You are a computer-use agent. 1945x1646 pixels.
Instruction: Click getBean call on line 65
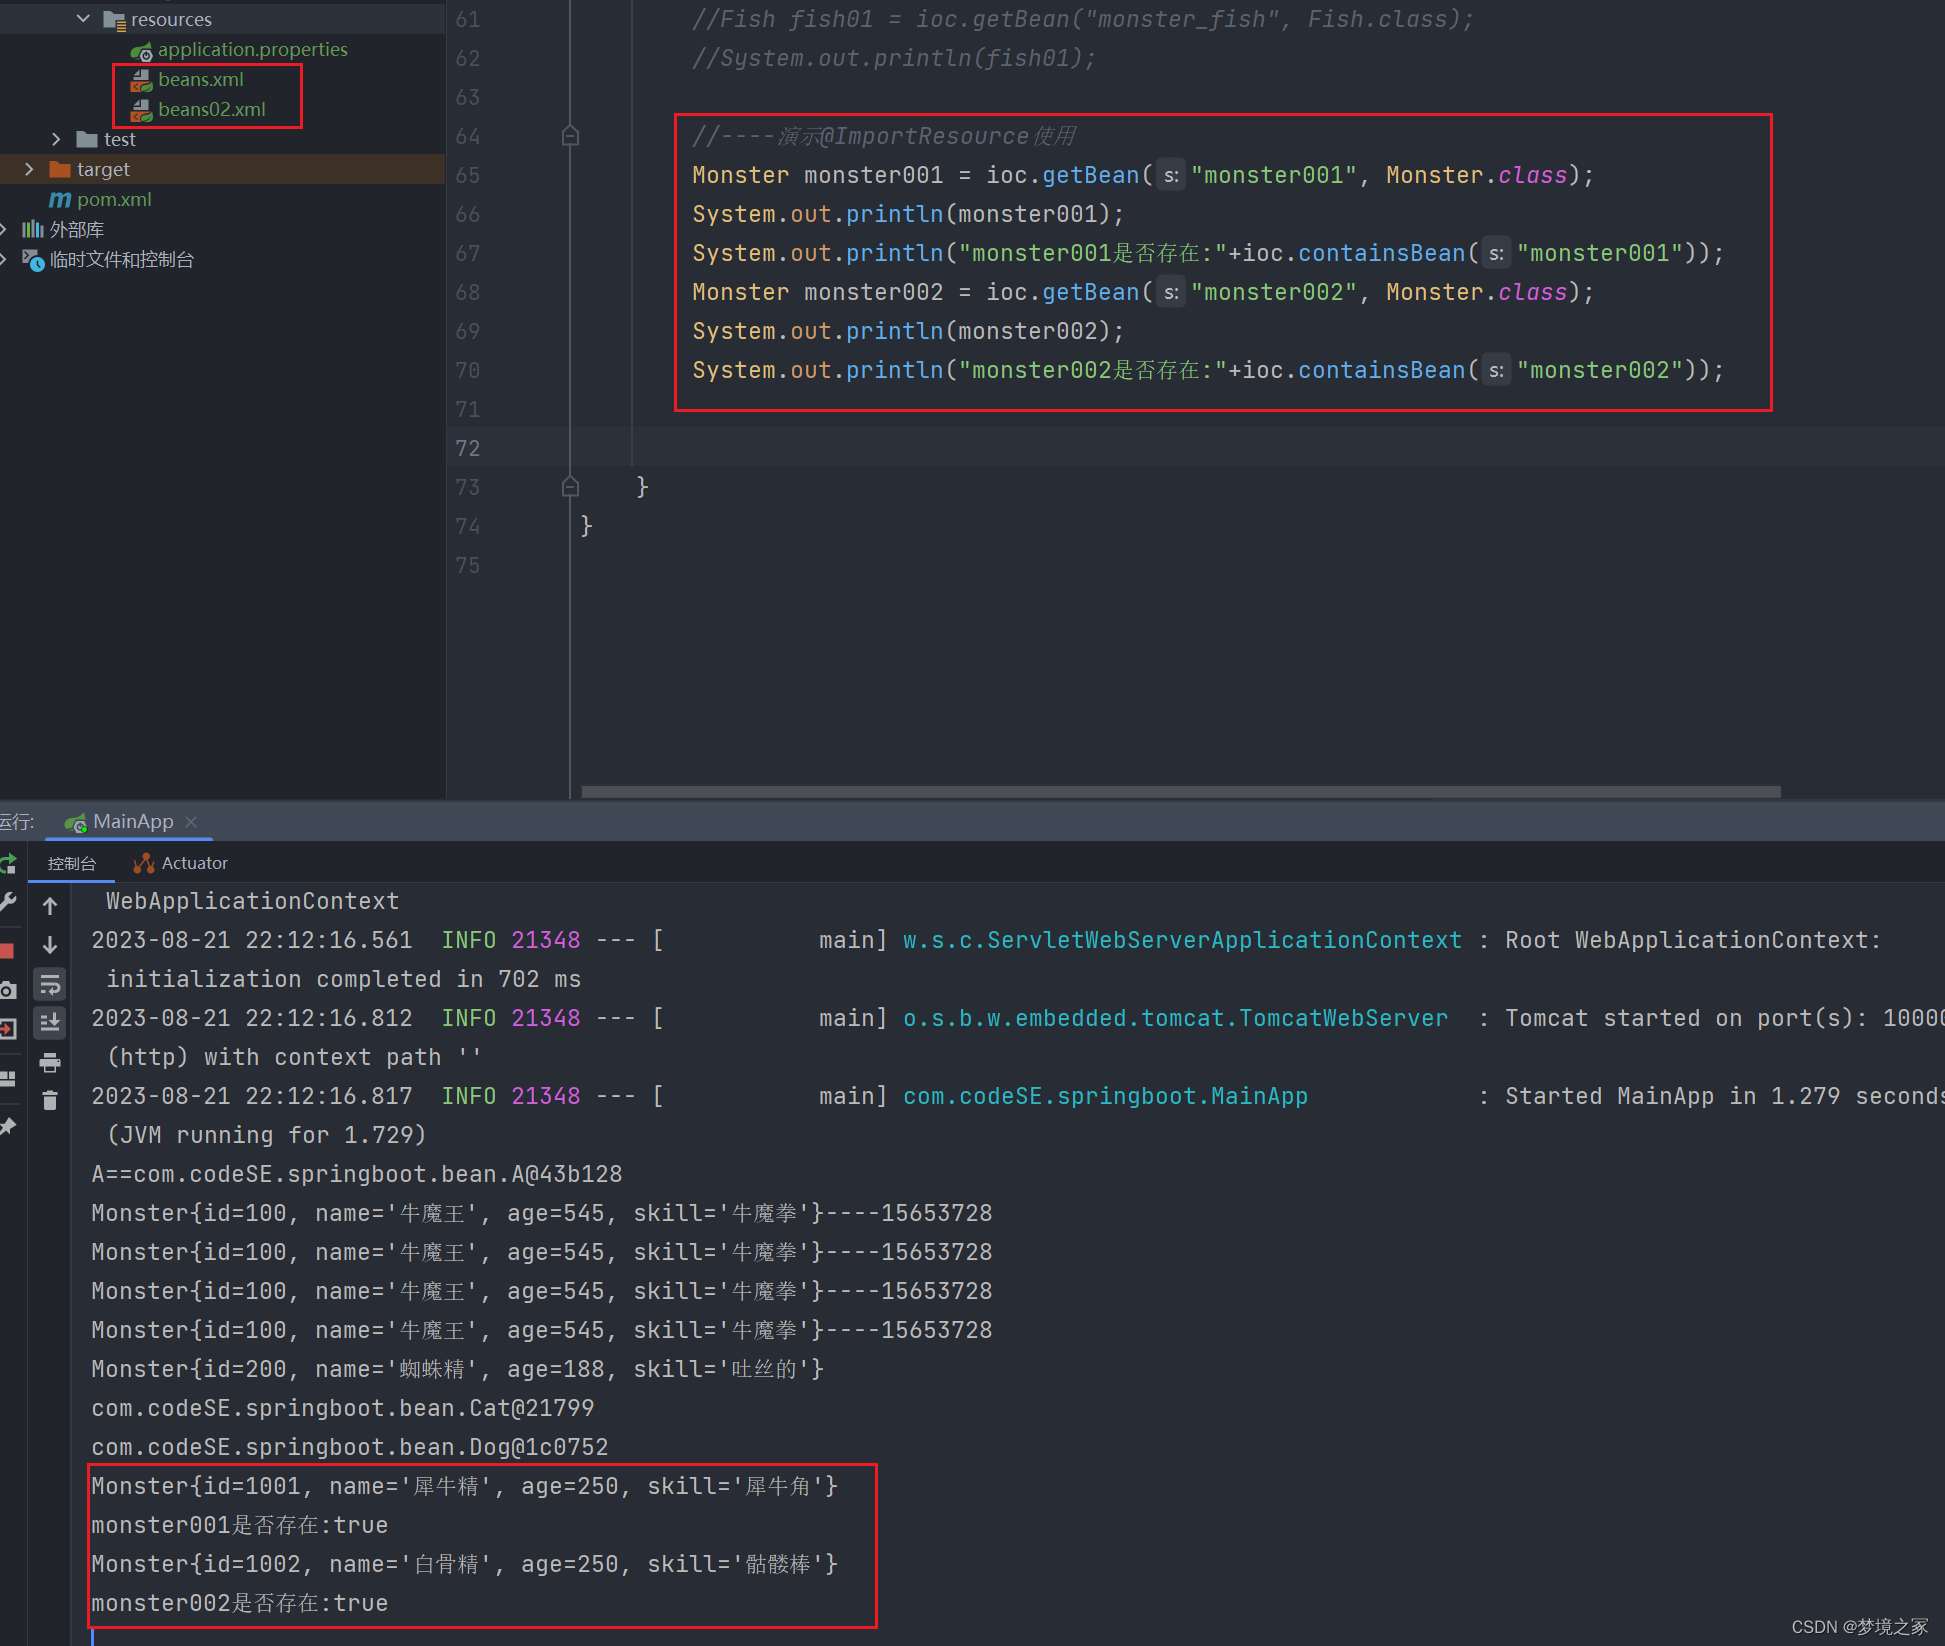pos(1091,175)
